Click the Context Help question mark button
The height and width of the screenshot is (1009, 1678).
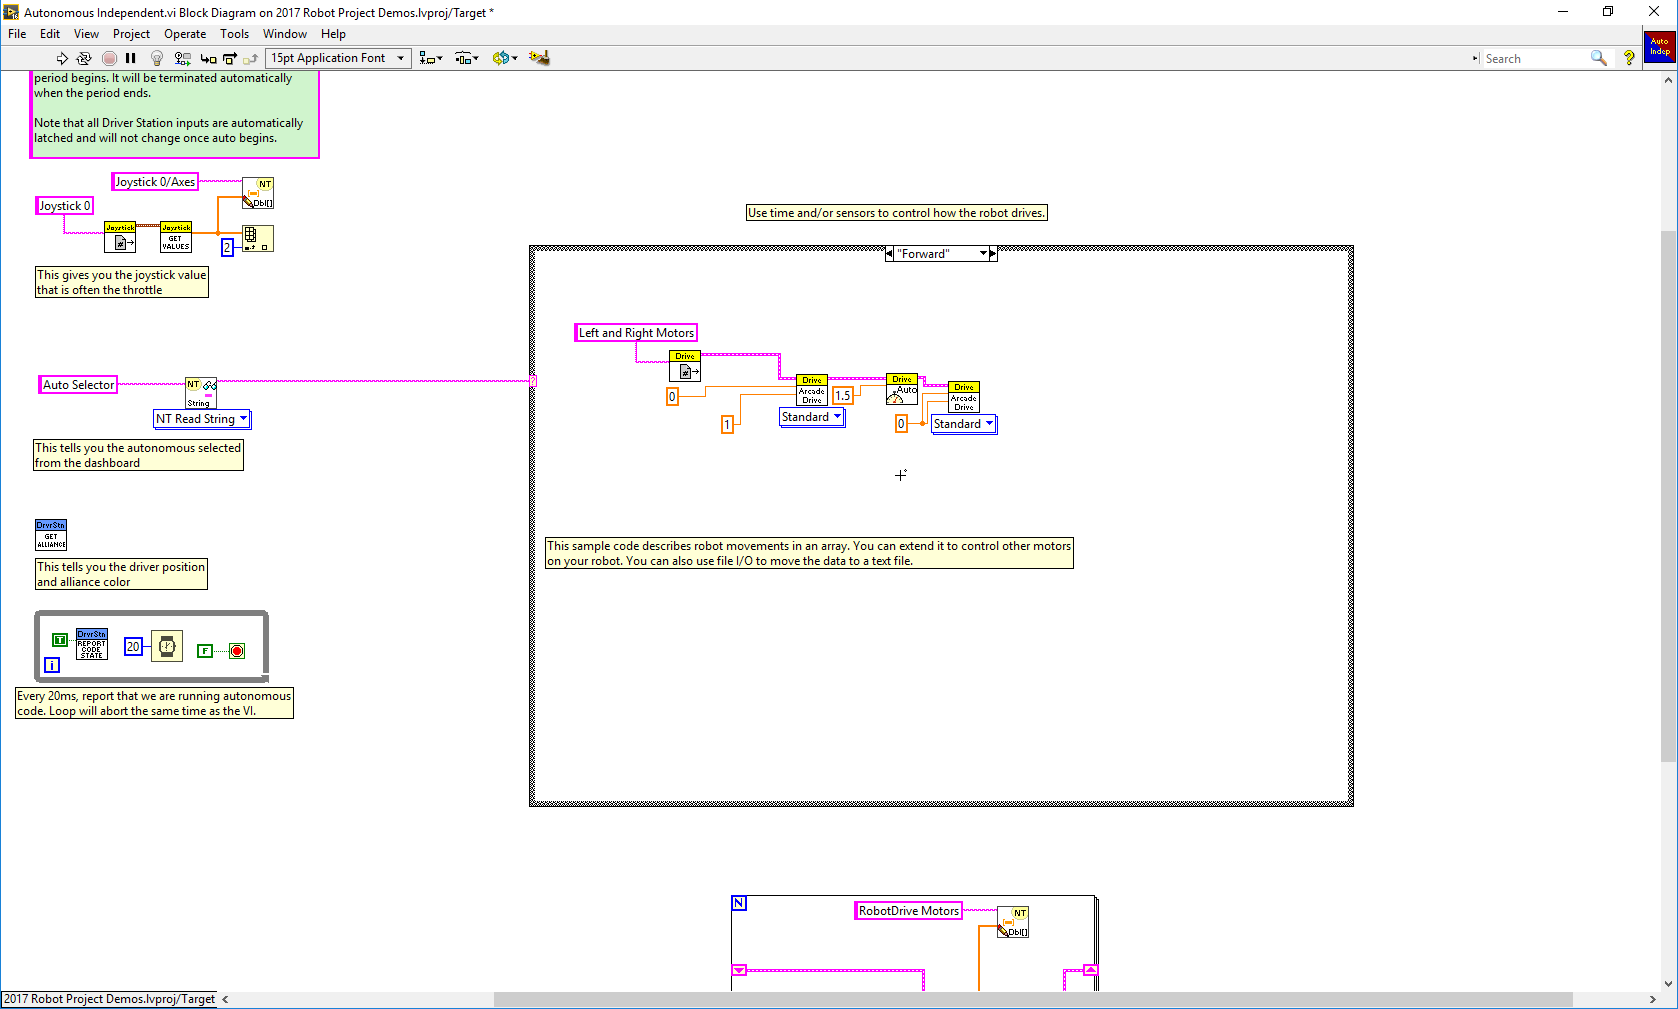(1629, 58)
